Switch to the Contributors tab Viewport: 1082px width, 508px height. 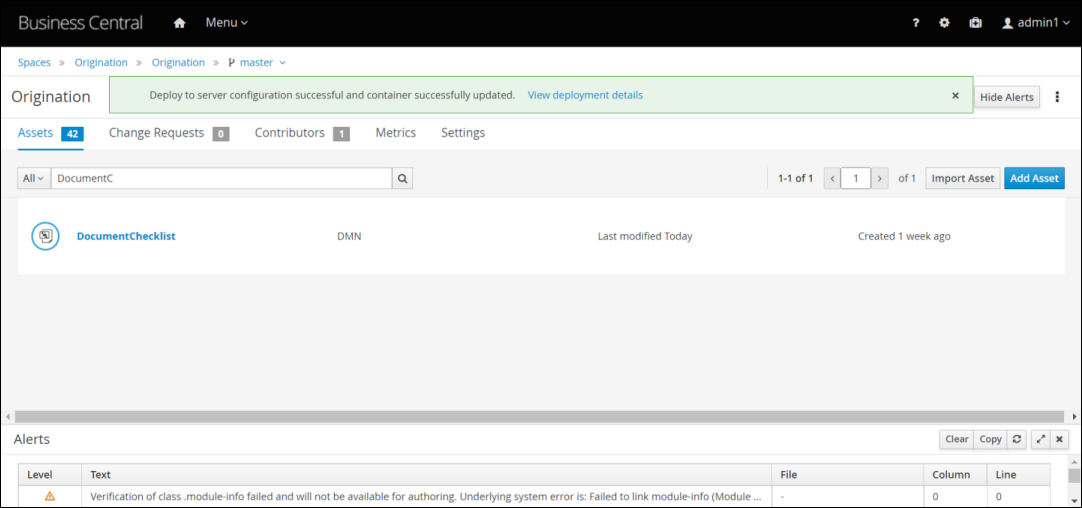click(x=302, y=133)
